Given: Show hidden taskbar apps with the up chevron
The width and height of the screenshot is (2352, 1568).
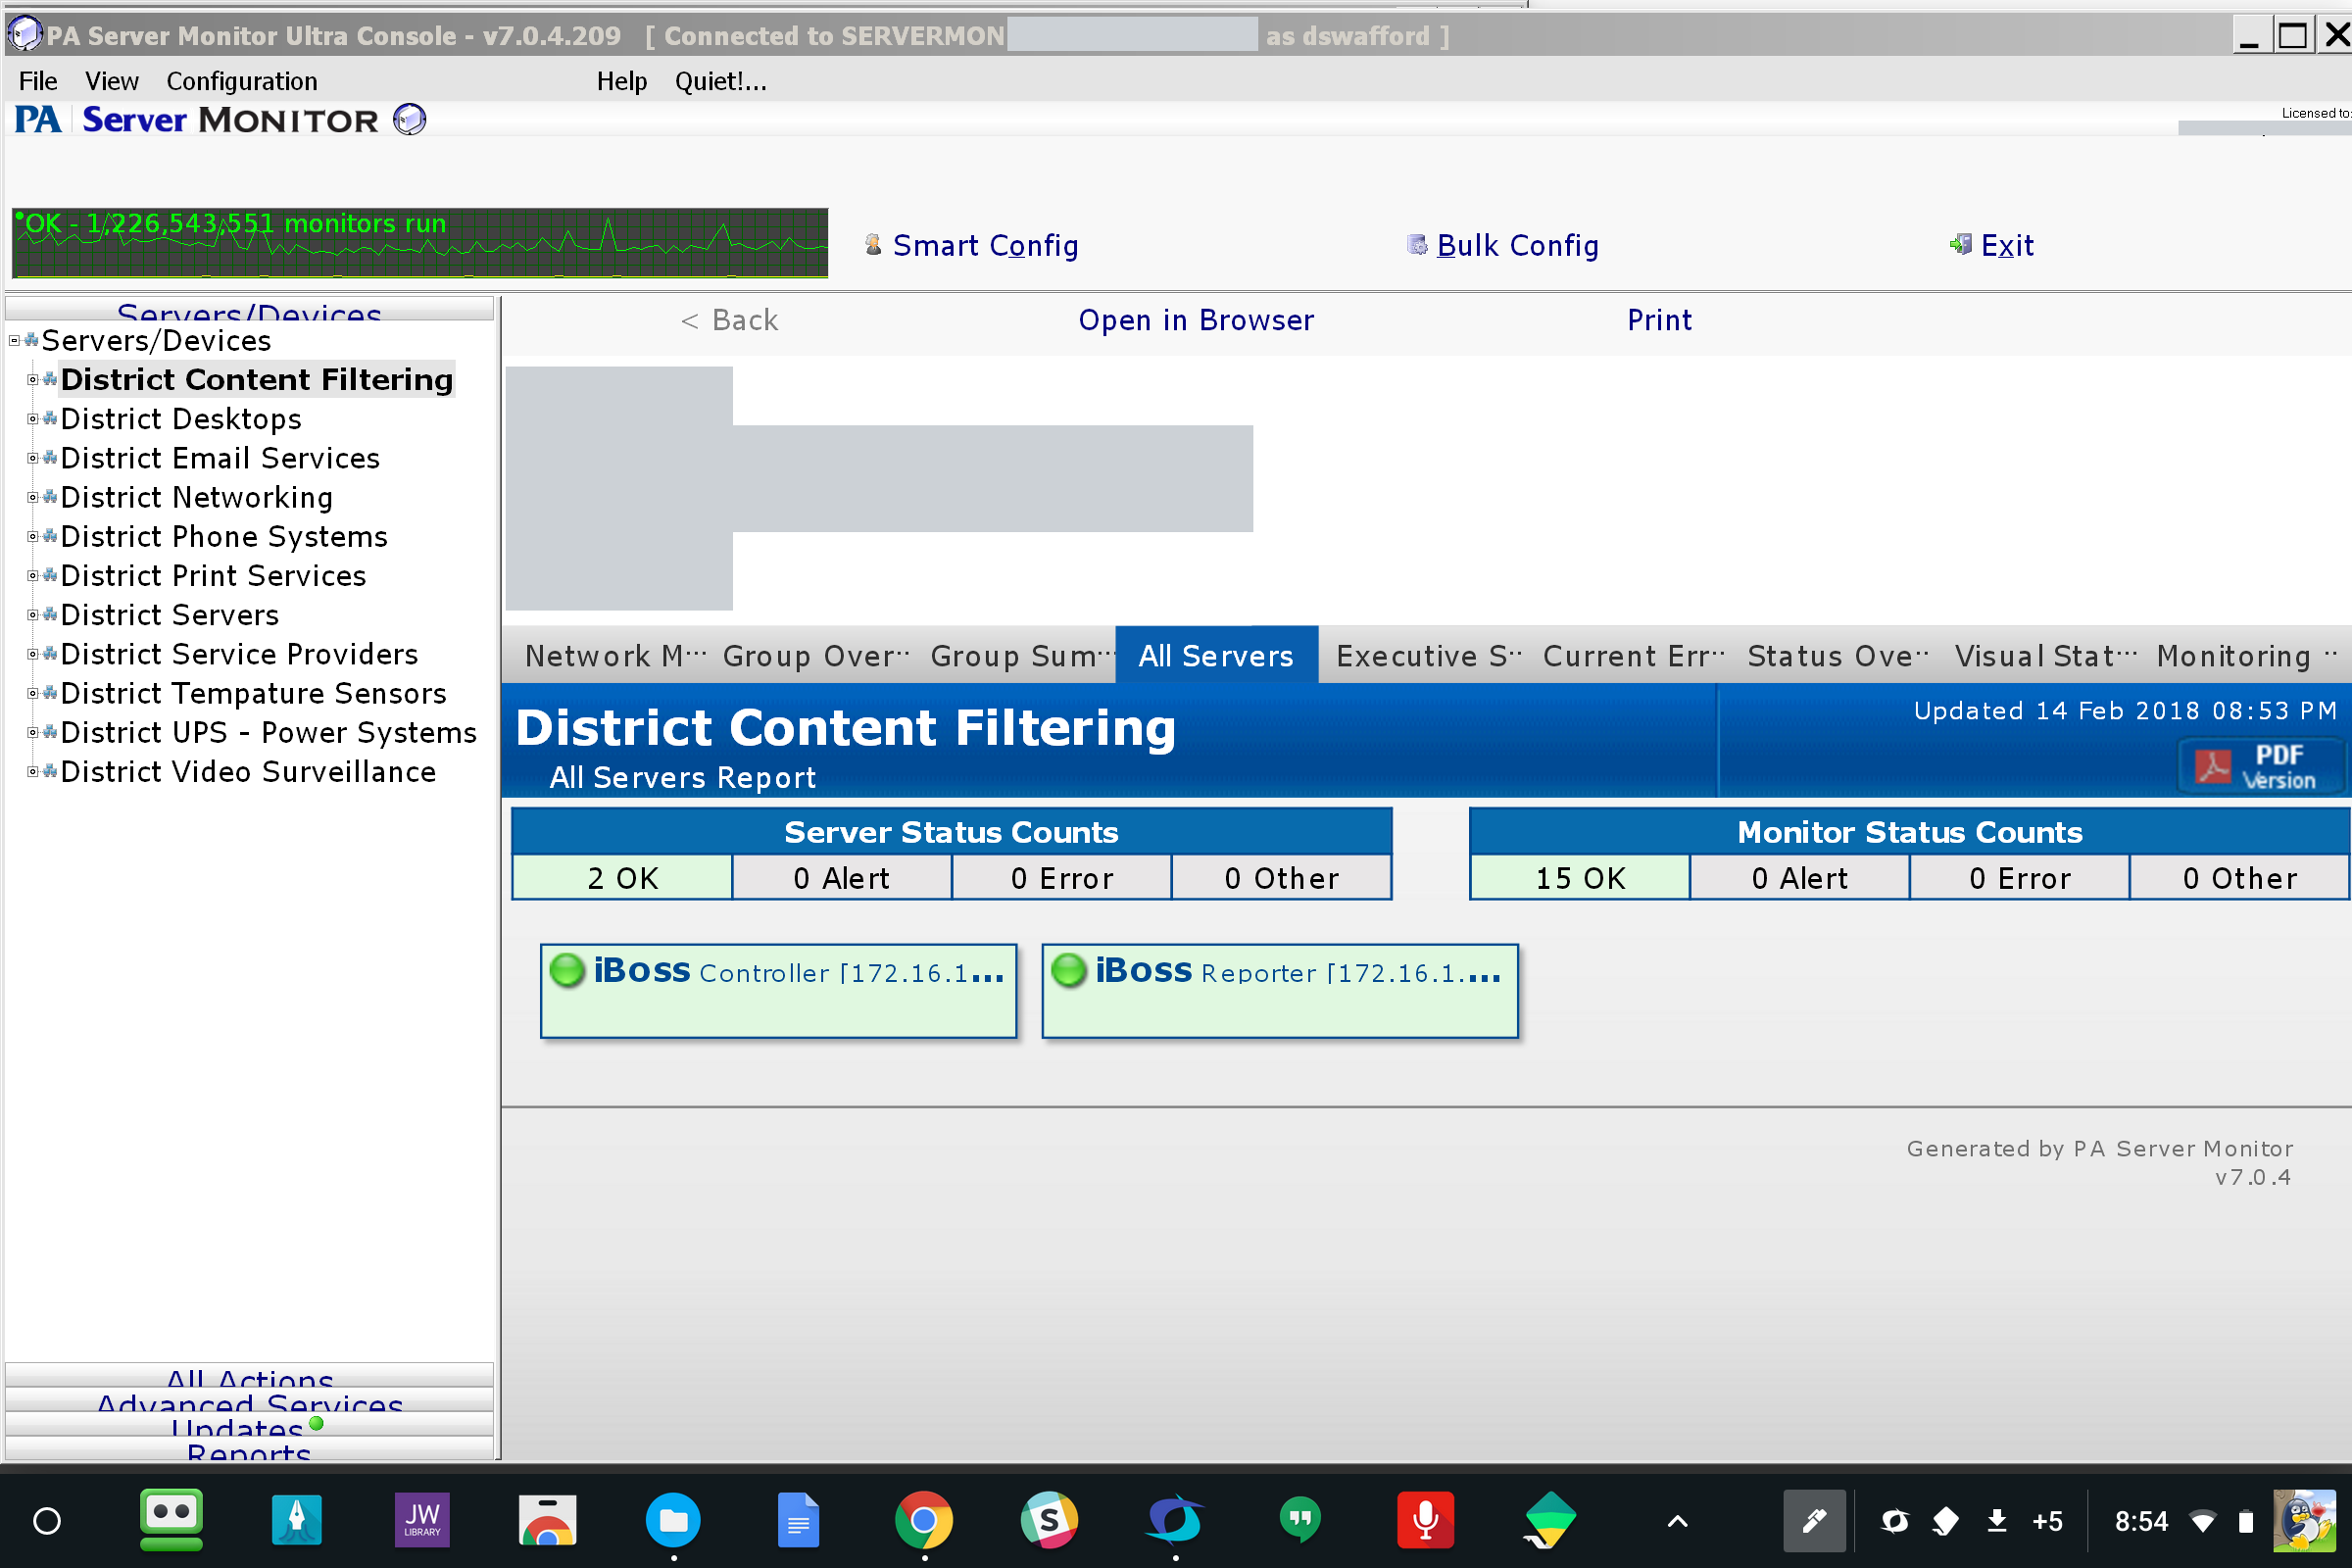Looking at the screenshot, I should (x=1677, y=1521).
